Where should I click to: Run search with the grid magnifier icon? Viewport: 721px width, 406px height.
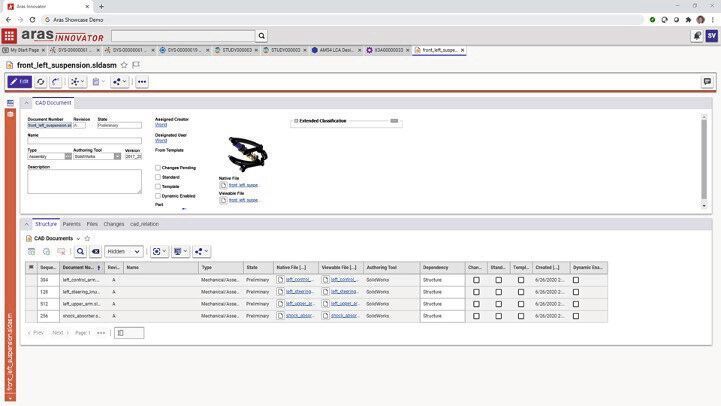tap(80, 252)
